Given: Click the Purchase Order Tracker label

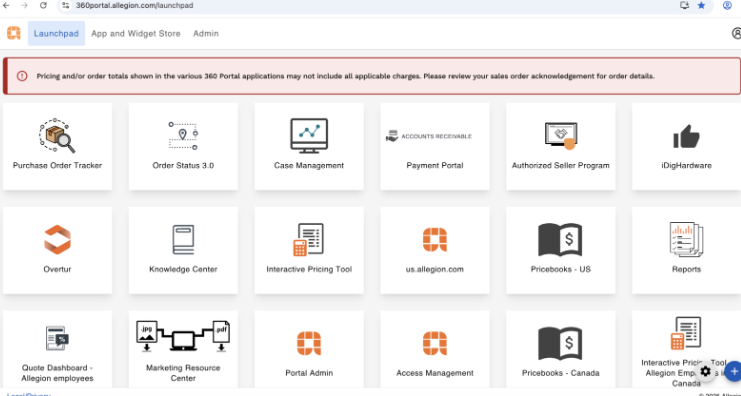Looking at the screenshot, I should point(57,165).
